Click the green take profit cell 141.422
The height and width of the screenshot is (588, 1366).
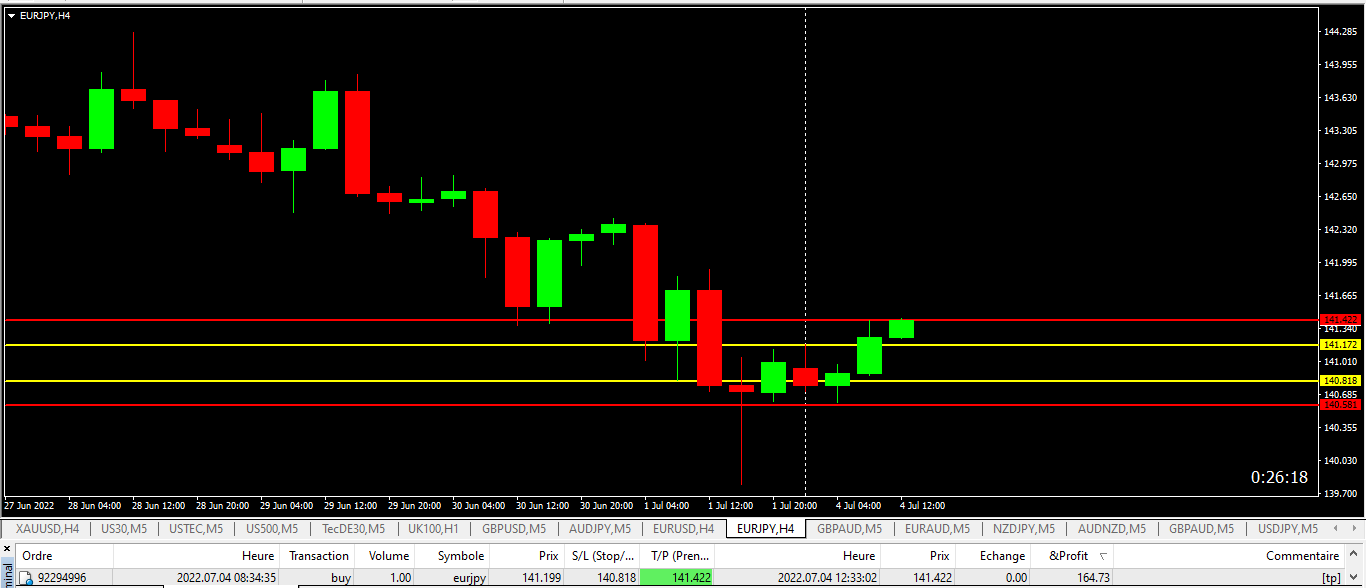pyautogui.click(x=677, y=578)
